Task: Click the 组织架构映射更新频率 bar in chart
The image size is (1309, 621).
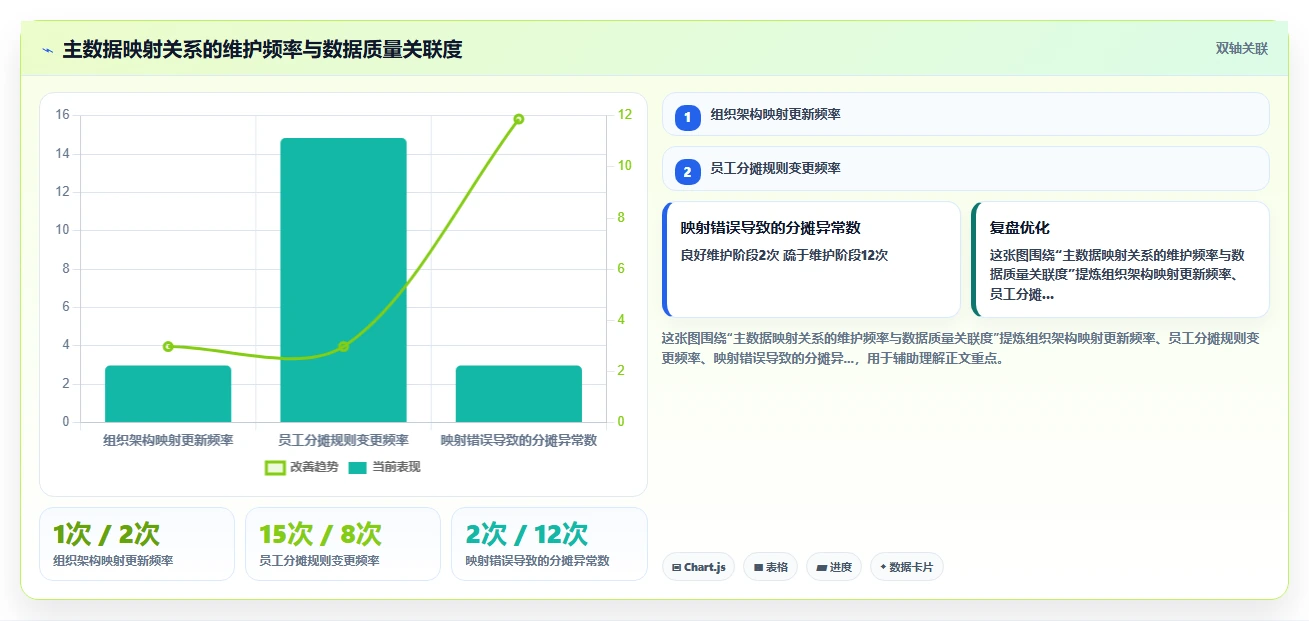Action: point(168,394)
